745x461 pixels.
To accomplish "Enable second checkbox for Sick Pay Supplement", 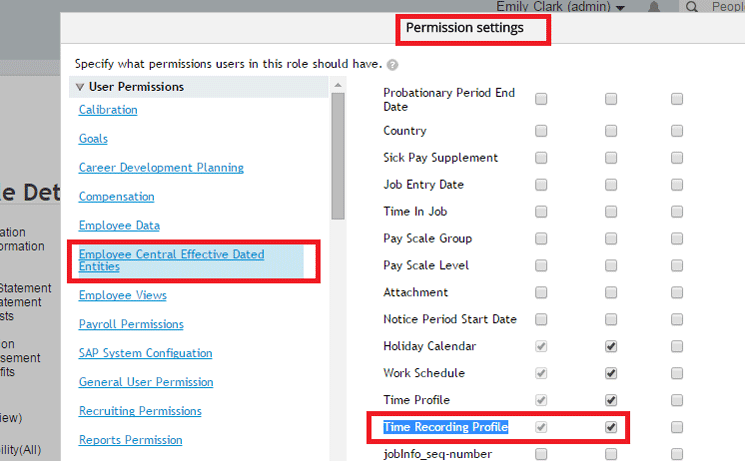I will tap(611, 158).
